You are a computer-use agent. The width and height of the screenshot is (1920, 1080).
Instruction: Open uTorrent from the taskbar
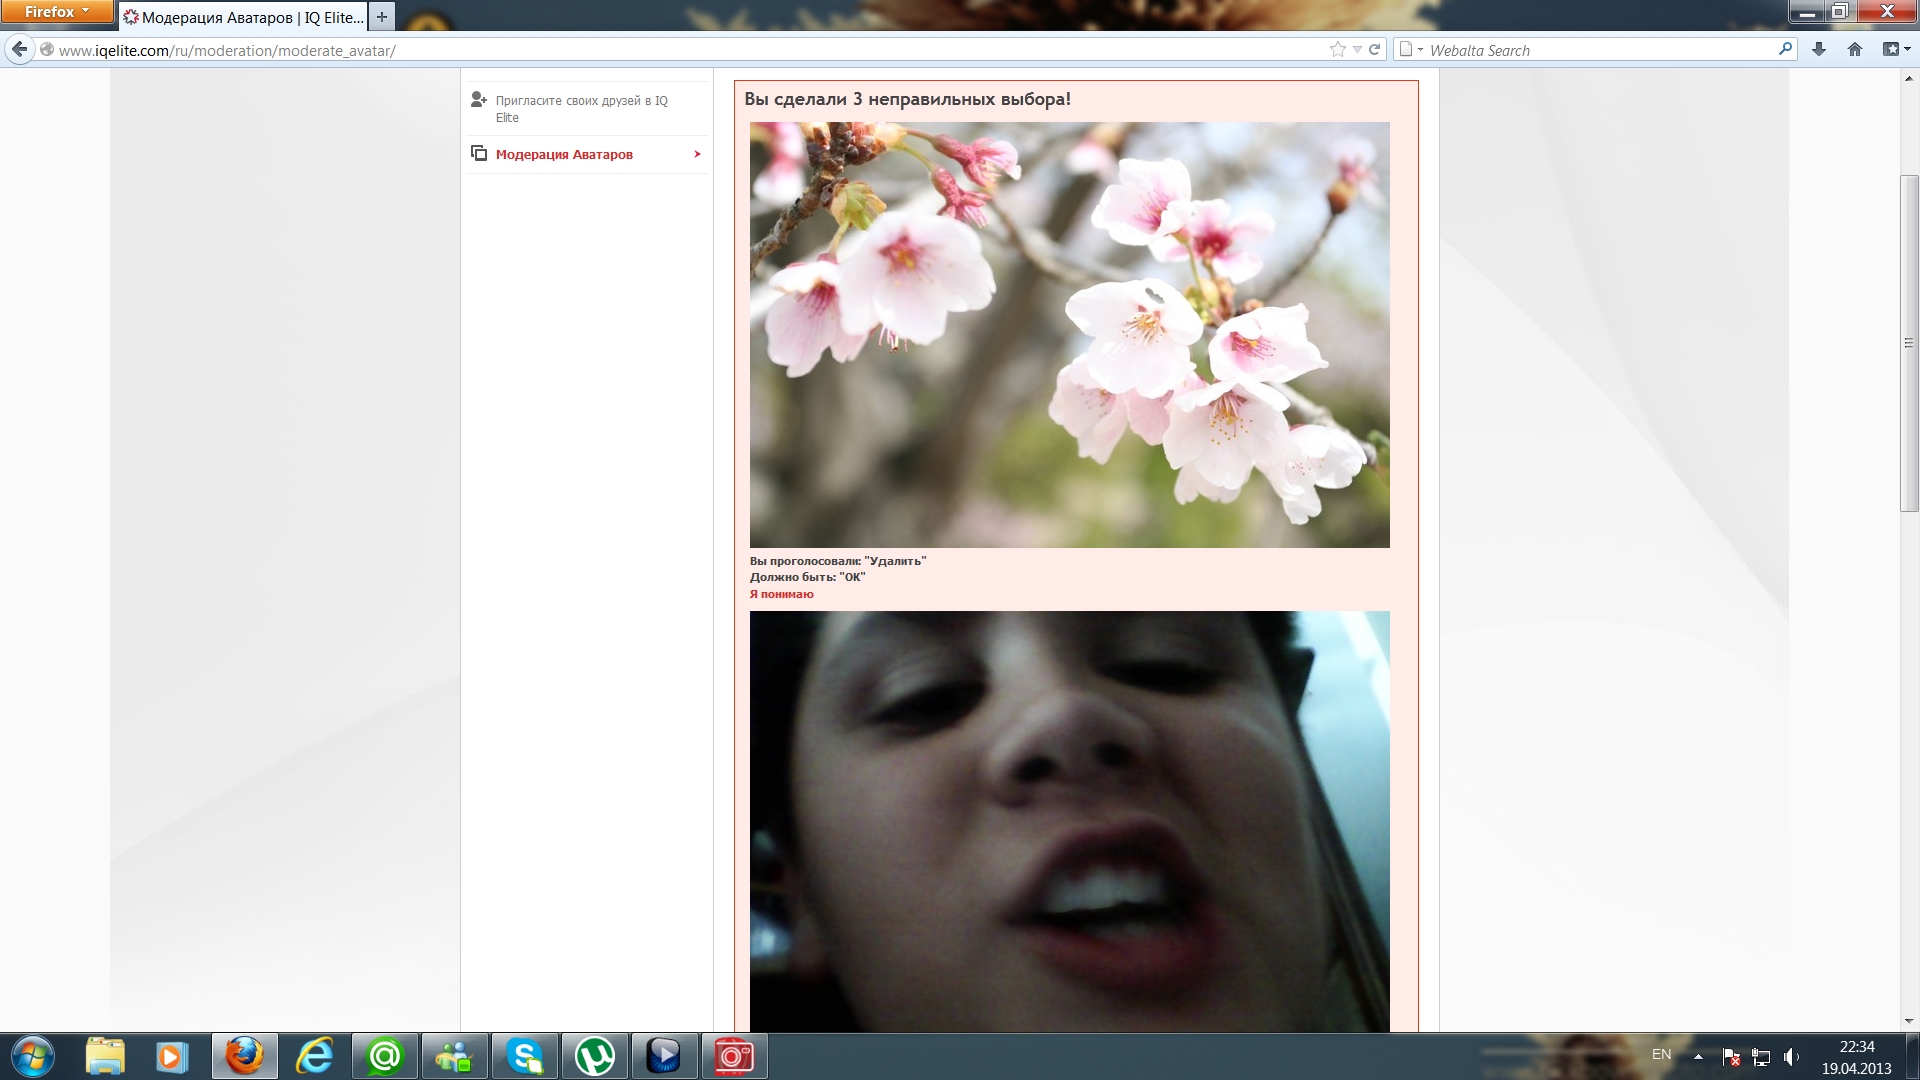[x=595, y=1056]
